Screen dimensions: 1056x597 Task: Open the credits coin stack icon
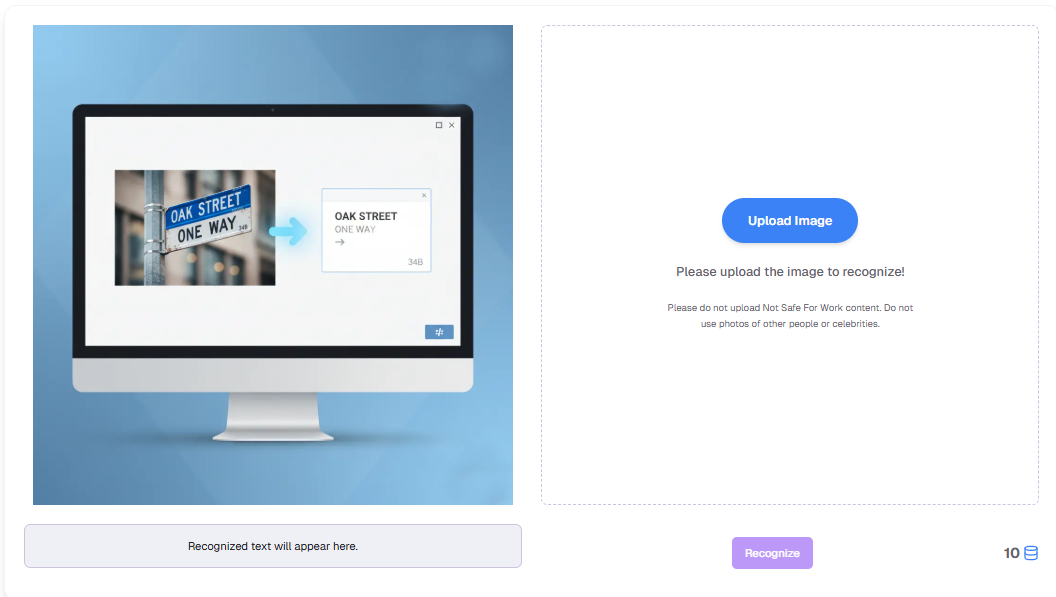pyautogui.click(x=1031, y=553)
